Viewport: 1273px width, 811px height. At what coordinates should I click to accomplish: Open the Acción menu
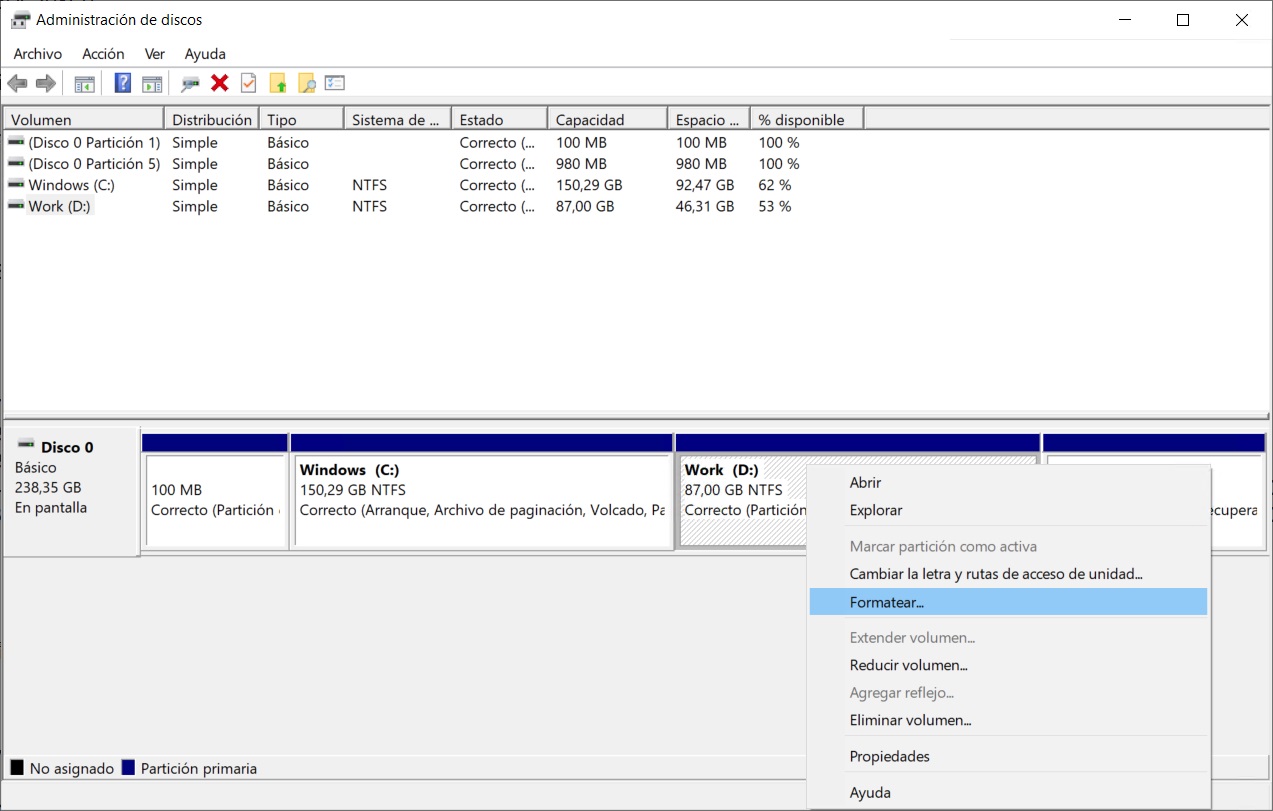(103, 54)
